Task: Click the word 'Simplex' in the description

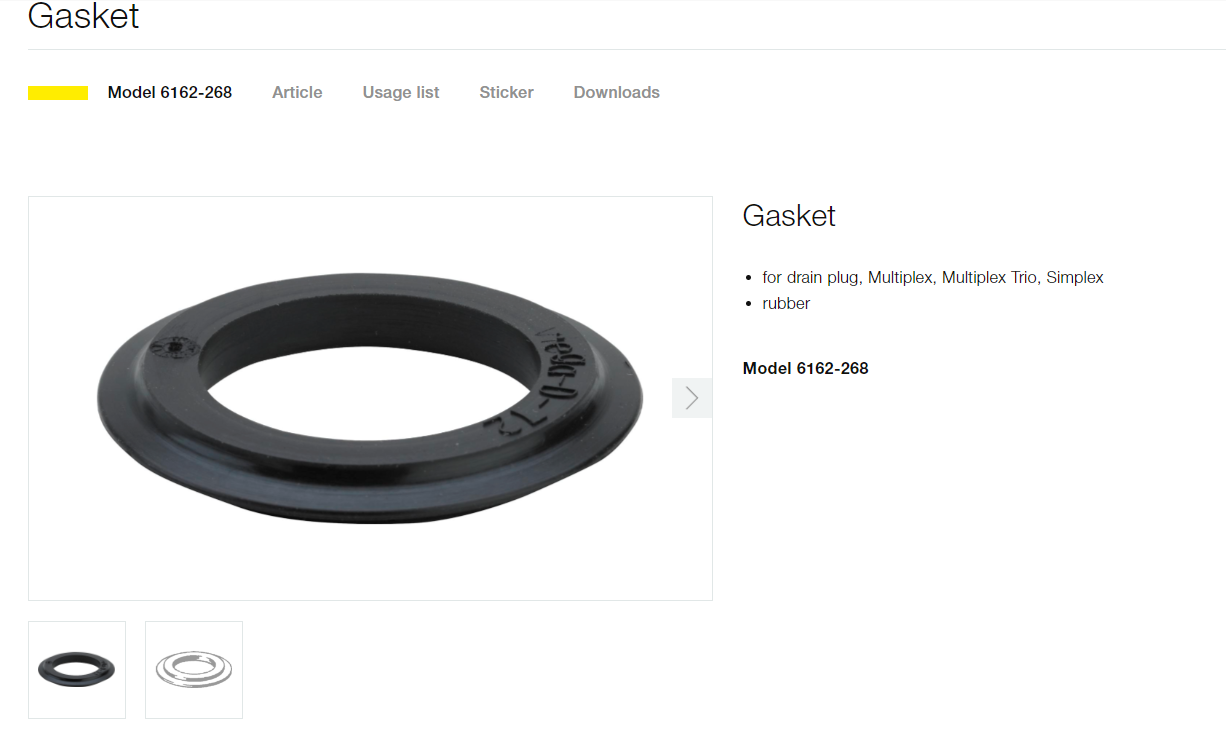Action: [1075, 277]
